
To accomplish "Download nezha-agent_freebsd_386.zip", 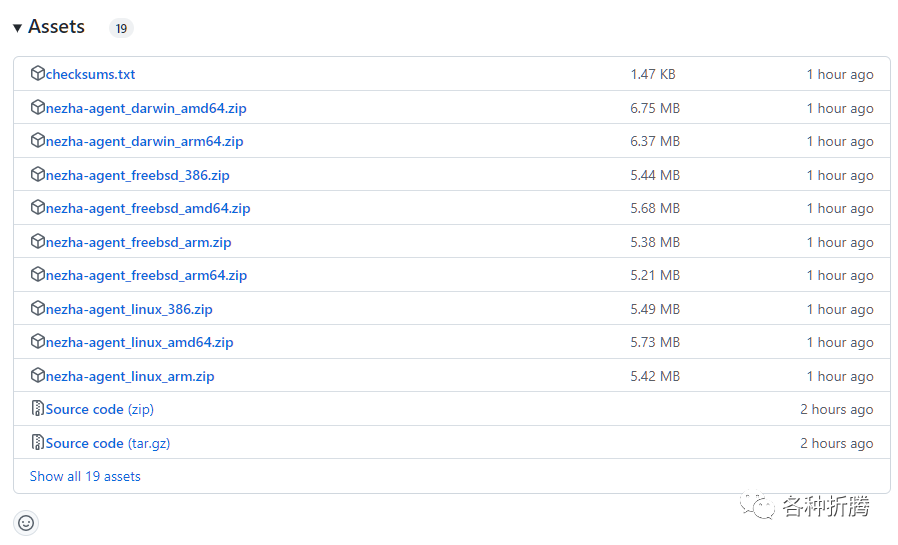I will (x=137, y=175).
